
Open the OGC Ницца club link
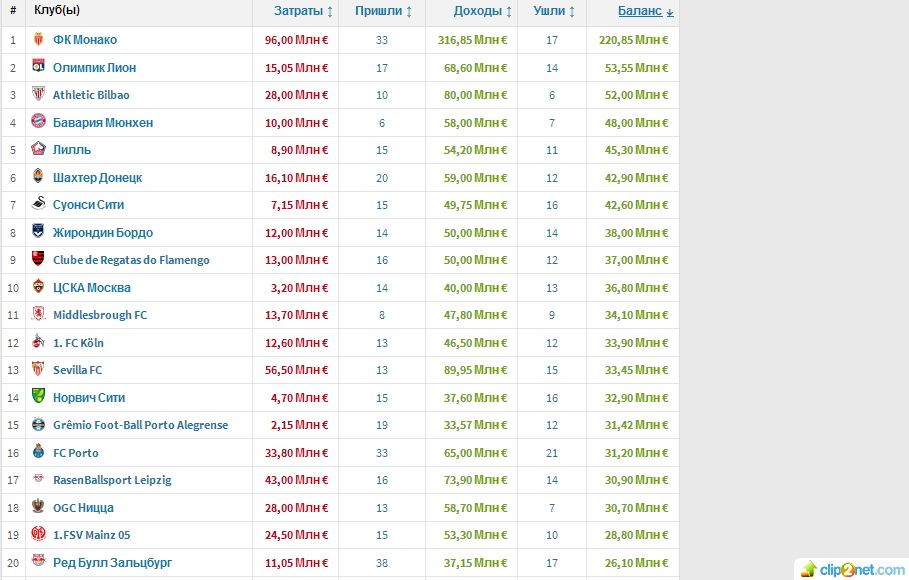click(x=83, y=508)
